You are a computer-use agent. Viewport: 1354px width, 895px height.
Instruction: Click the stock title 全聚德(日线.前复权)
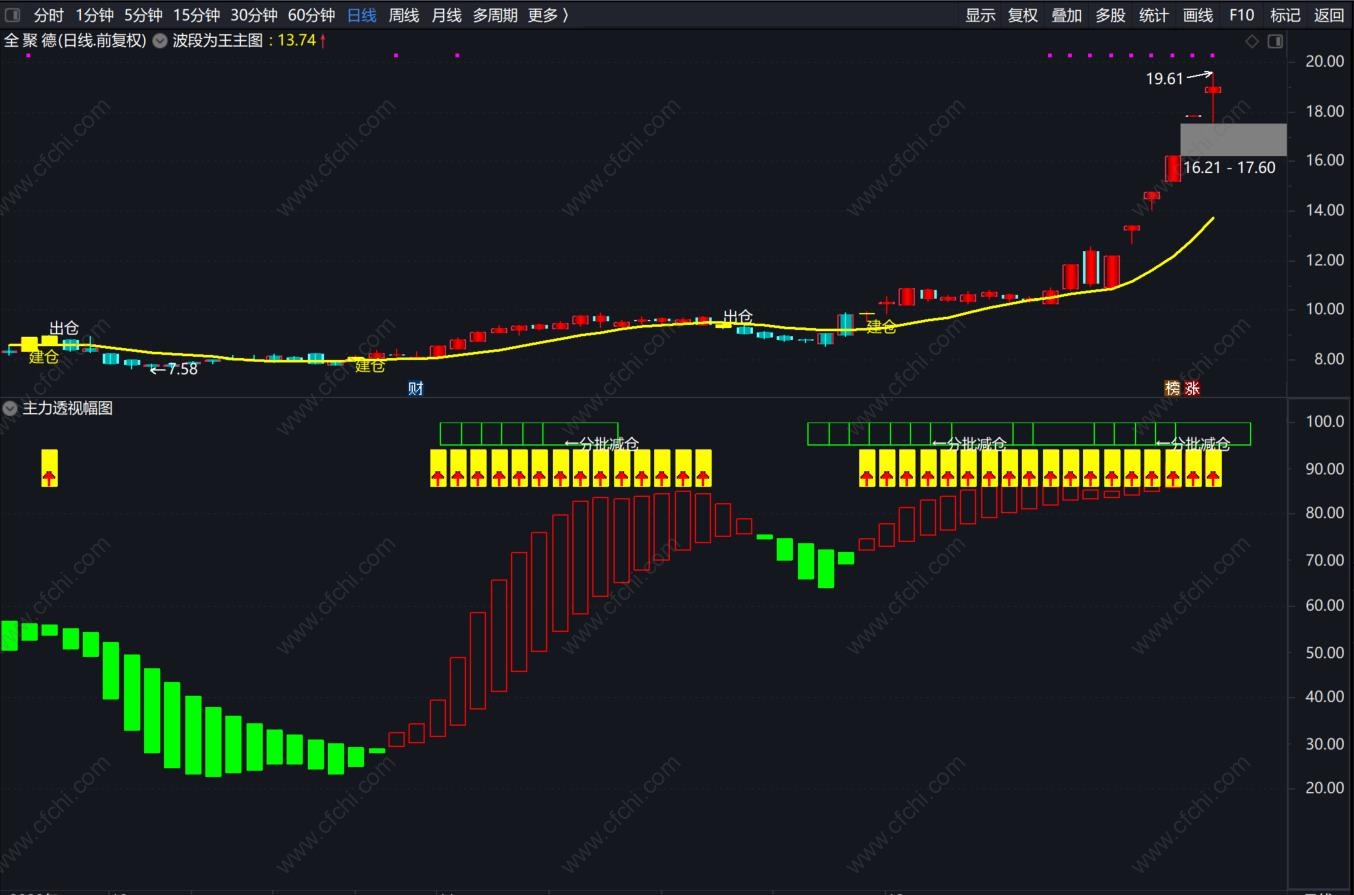click(x=75, y=41)
